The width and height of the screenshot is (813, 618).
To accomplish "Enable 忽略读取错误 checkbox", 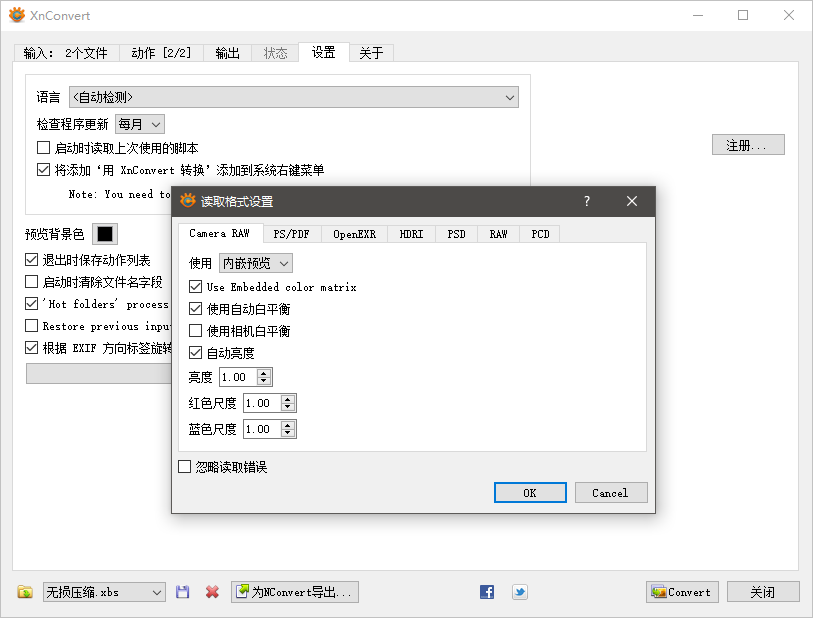I will (x=185, y=467).
